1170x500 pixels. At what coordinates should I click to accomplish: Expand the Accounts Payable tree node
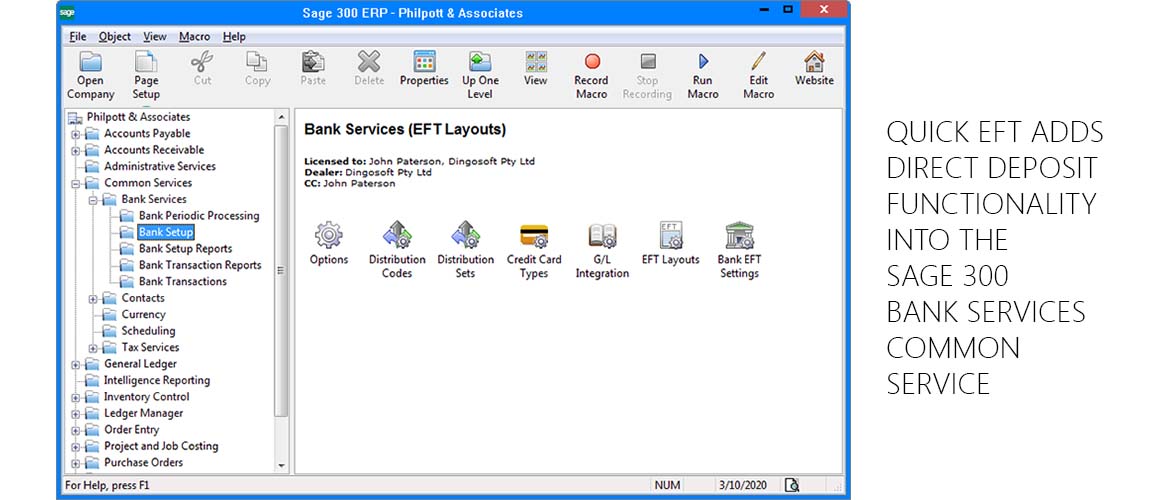tap(75, 135)
